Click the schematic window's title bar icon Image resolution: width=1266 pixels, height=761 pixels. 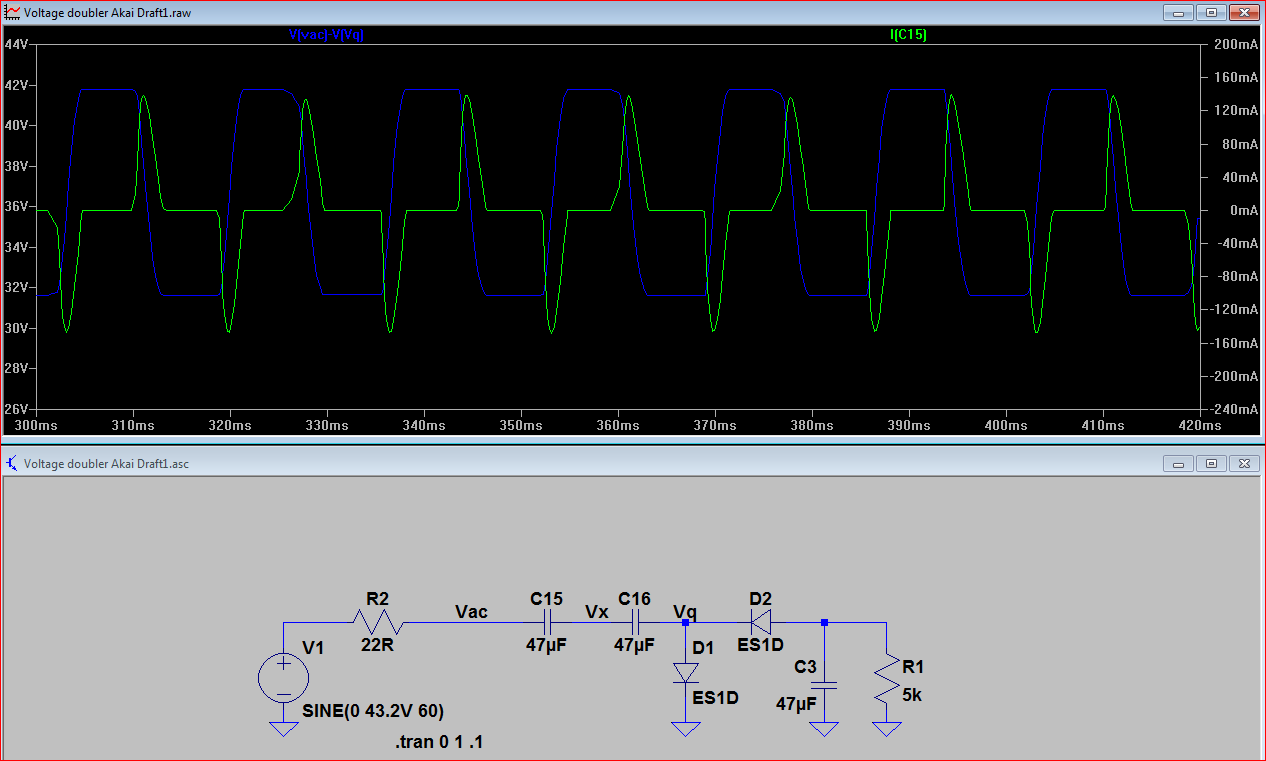click(12, 463)
